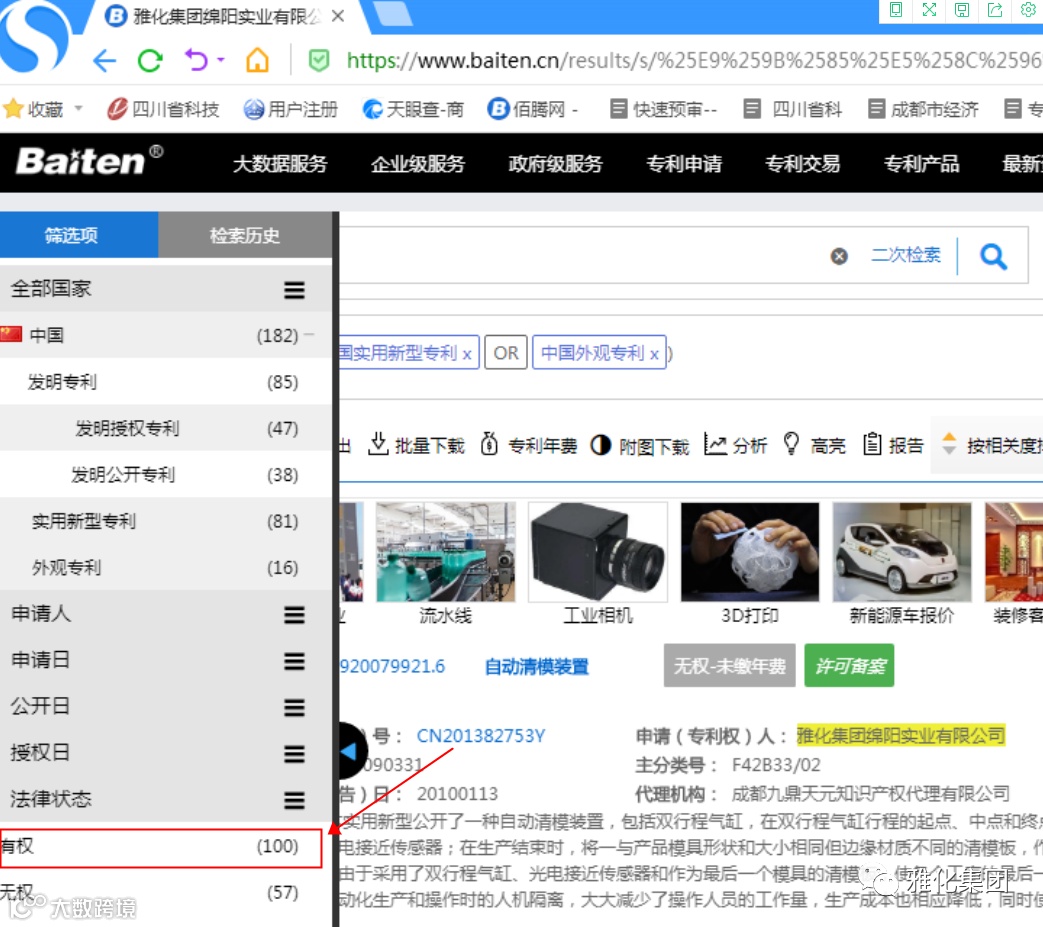Open the 快速预审 bookmark

coord(664,109)
